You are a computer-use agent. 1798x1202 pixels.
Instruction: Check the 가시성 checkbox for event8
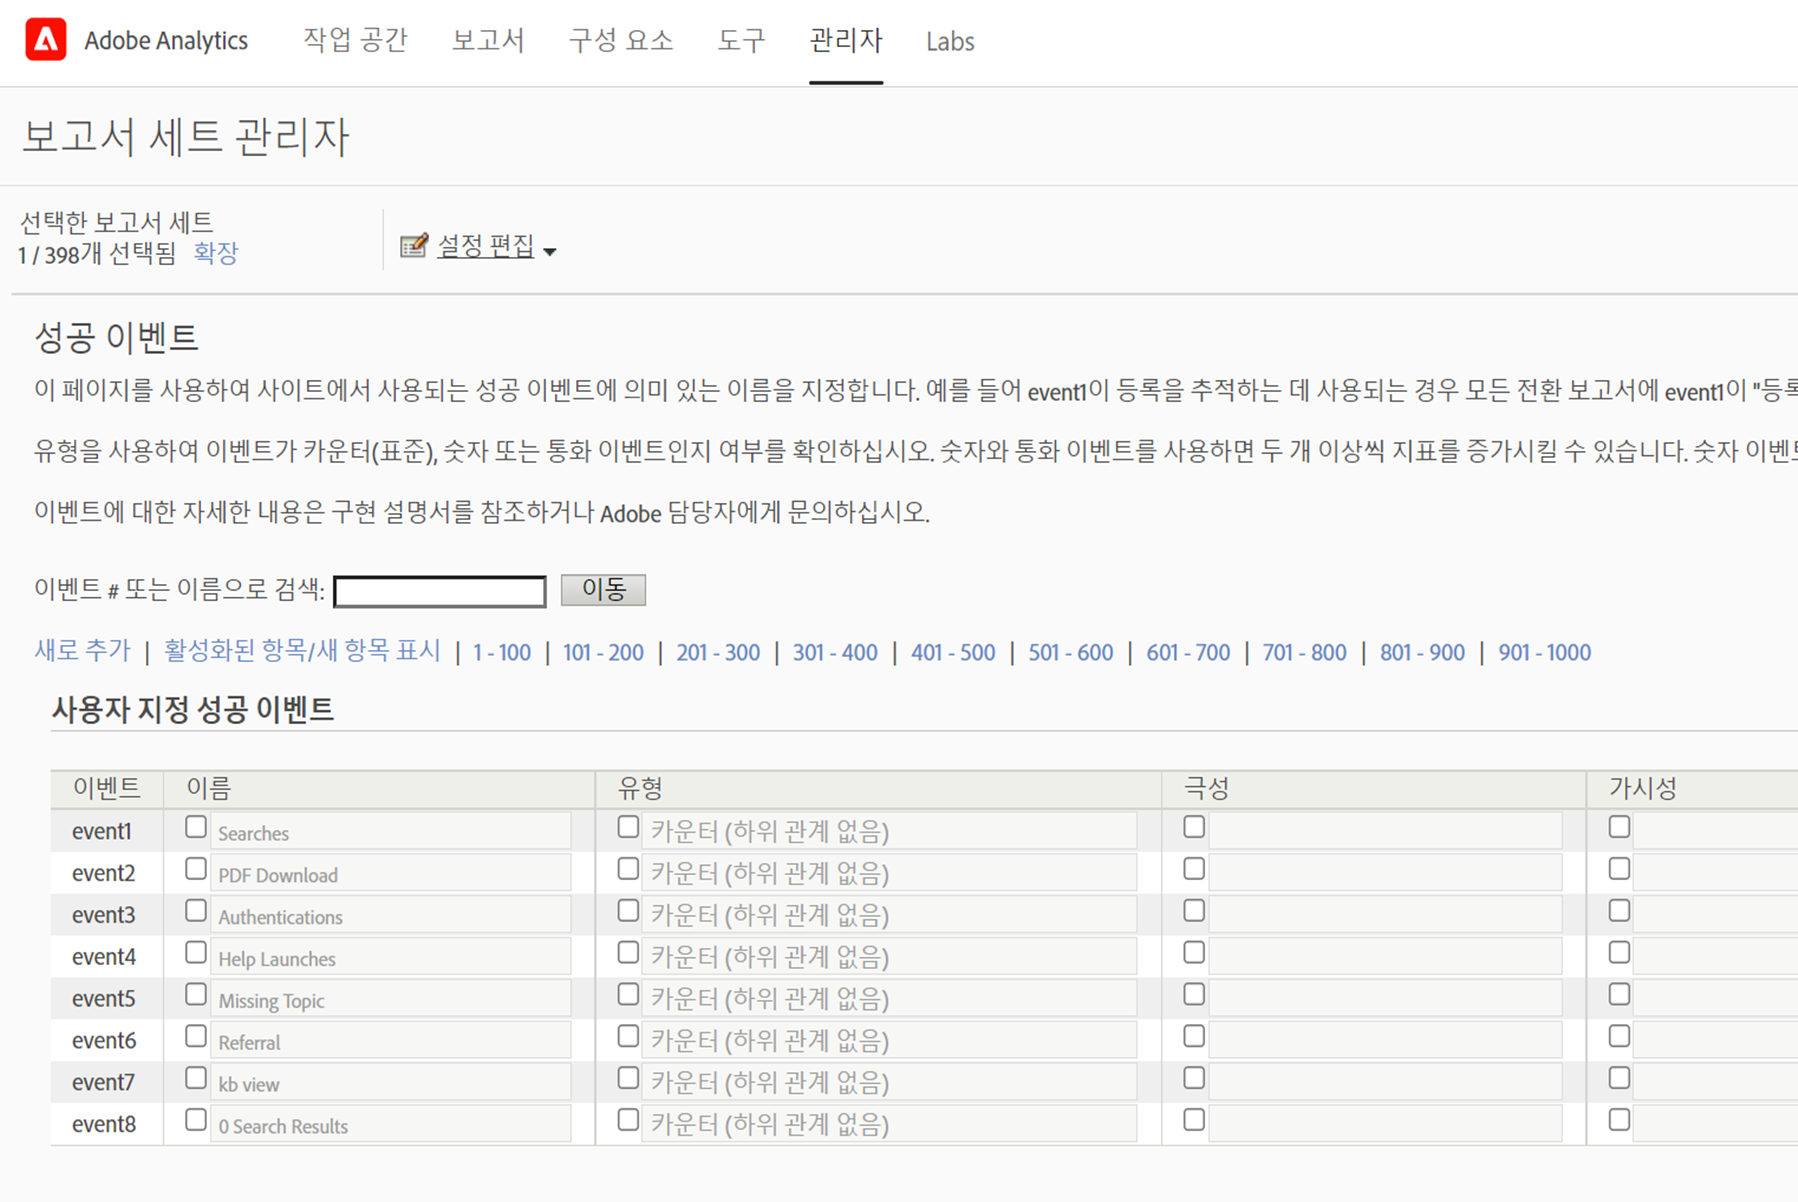(1619, 1121)
